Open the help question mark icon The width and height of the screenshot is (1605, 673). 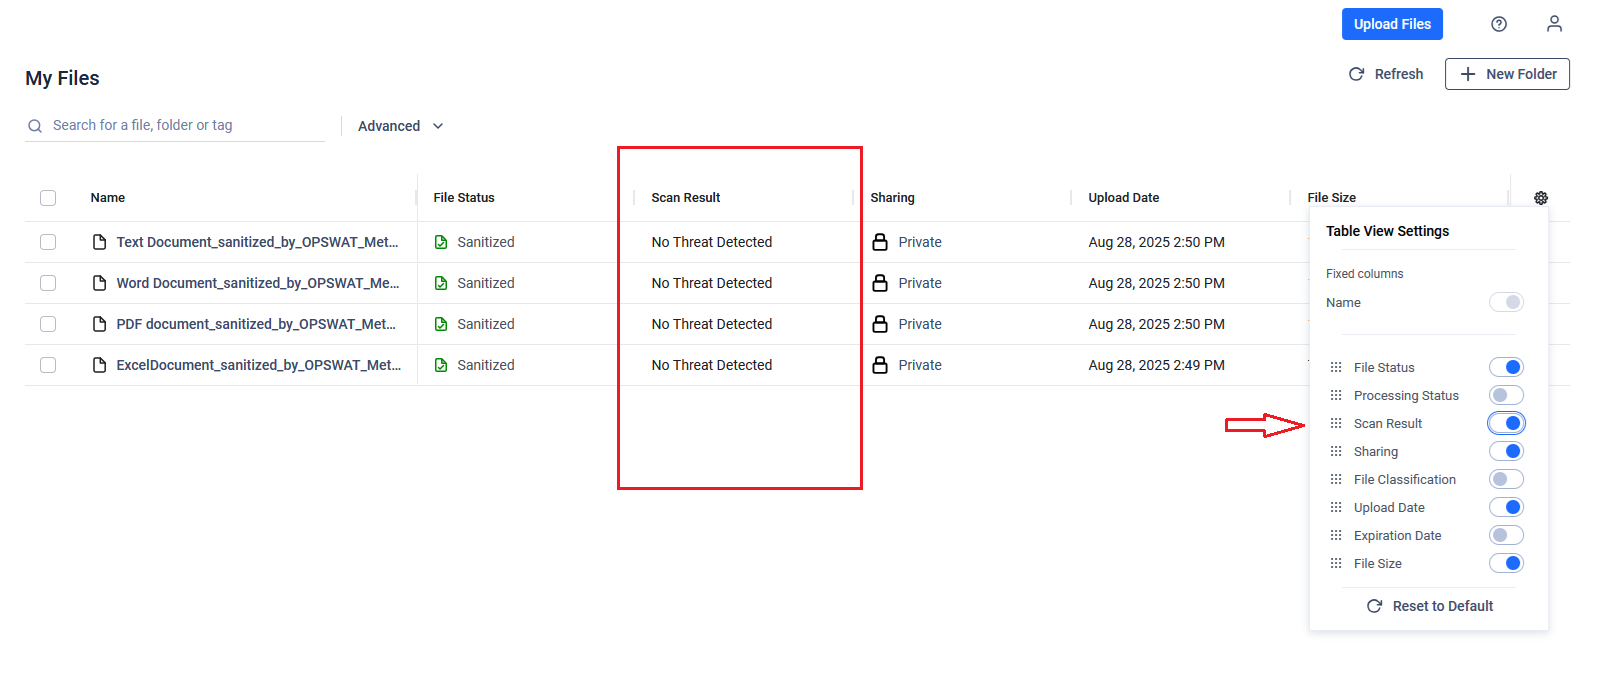click(x=1498, y=24)
